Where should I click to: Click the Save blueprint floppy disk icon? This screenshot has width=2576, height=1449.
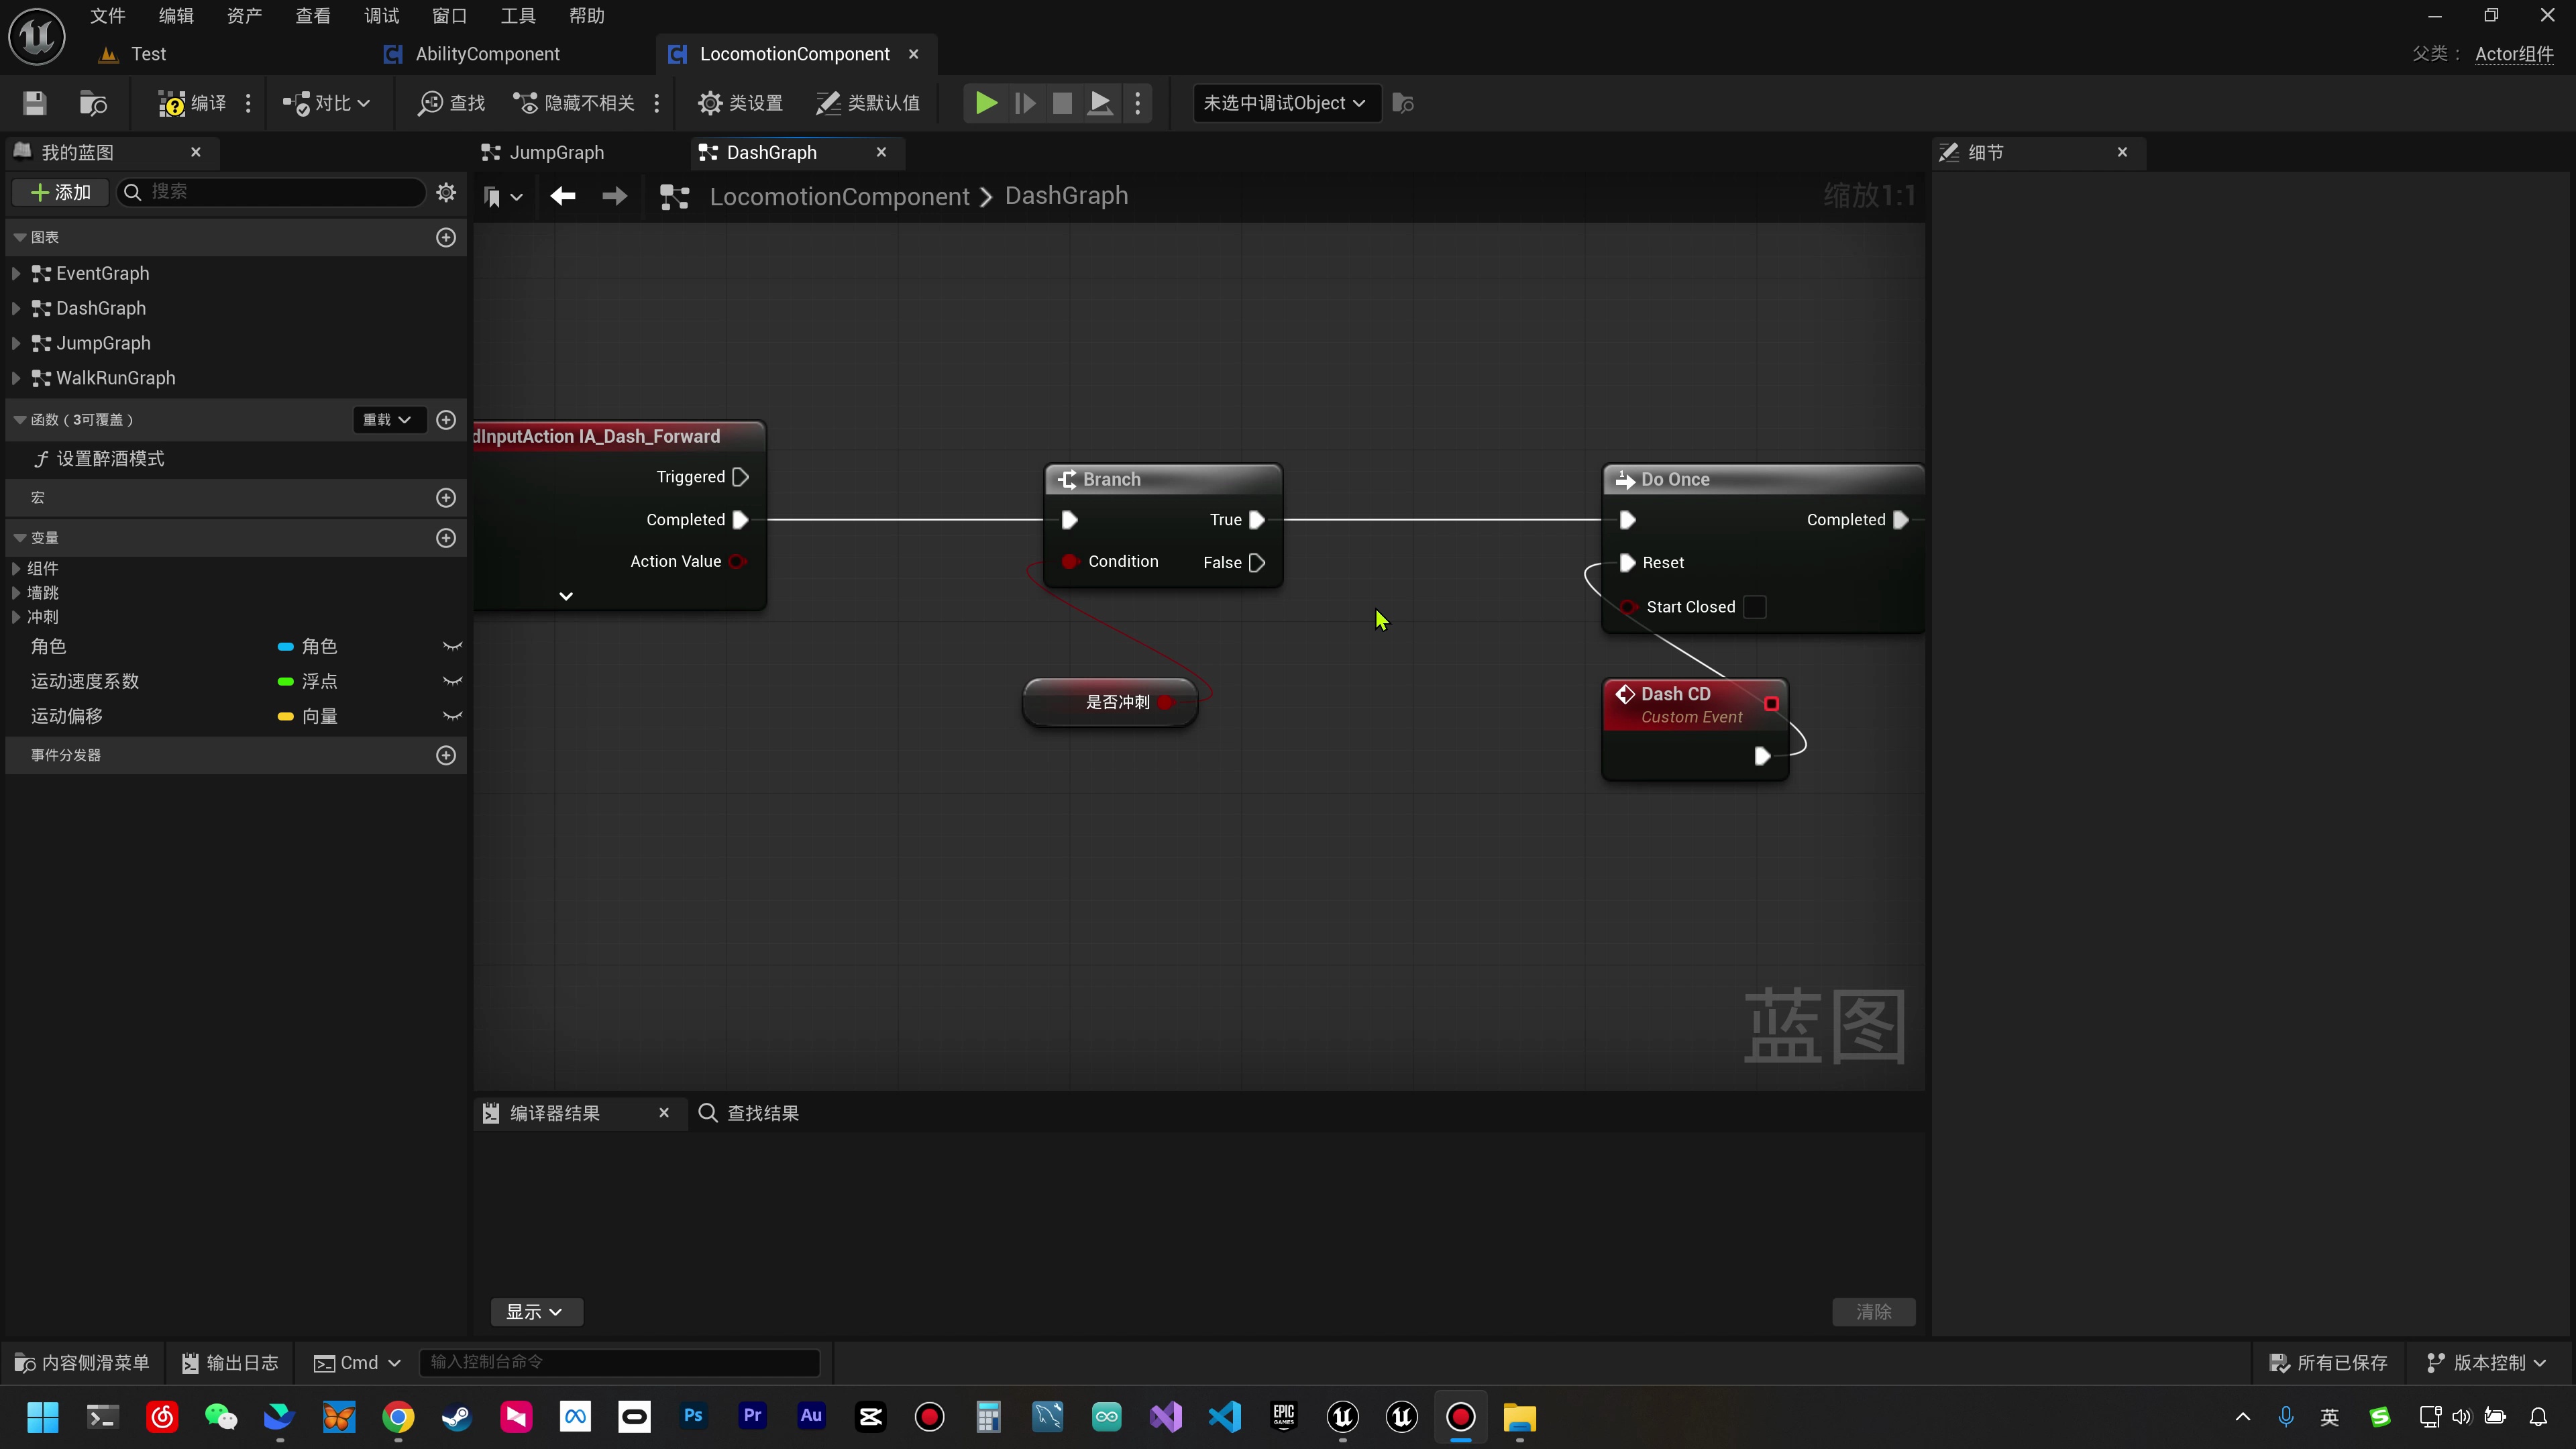click(x=35, y=103)
